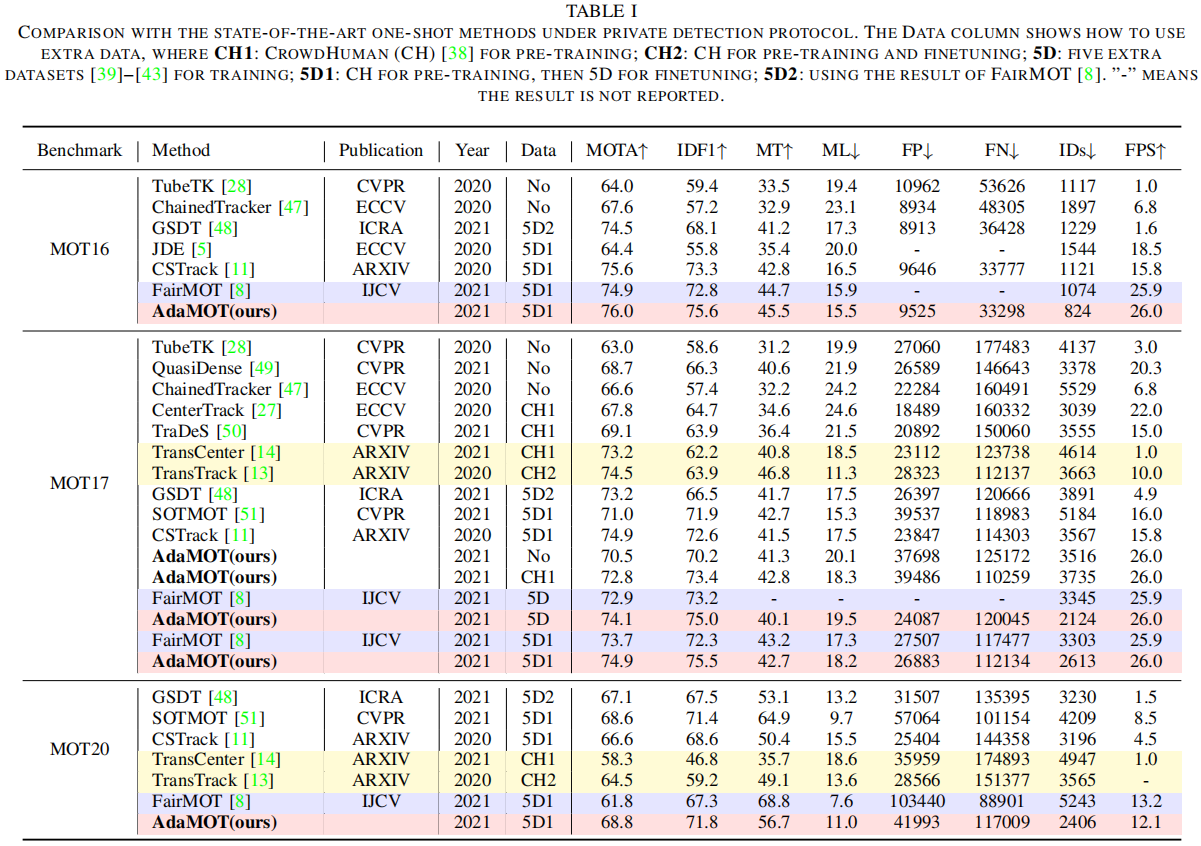The width and height of the screenshot is (1201, 846).
Task: Select FP value 25404
Action: 916,739
